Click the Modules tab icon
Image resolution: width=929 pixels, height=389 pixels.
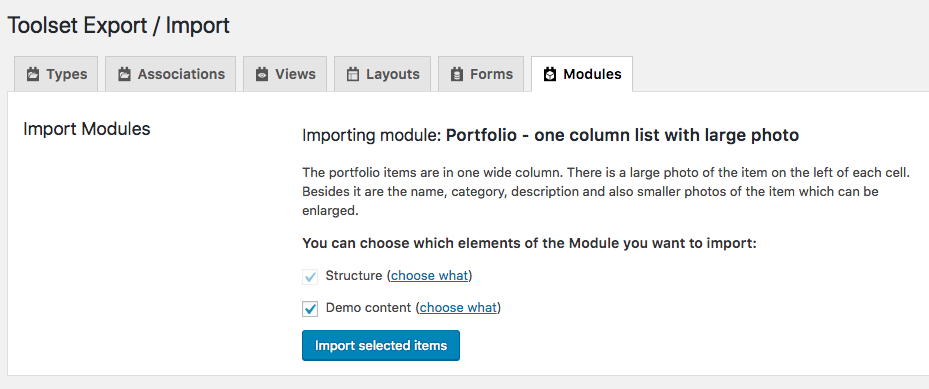pyautogui.click(x=550, y=74)
